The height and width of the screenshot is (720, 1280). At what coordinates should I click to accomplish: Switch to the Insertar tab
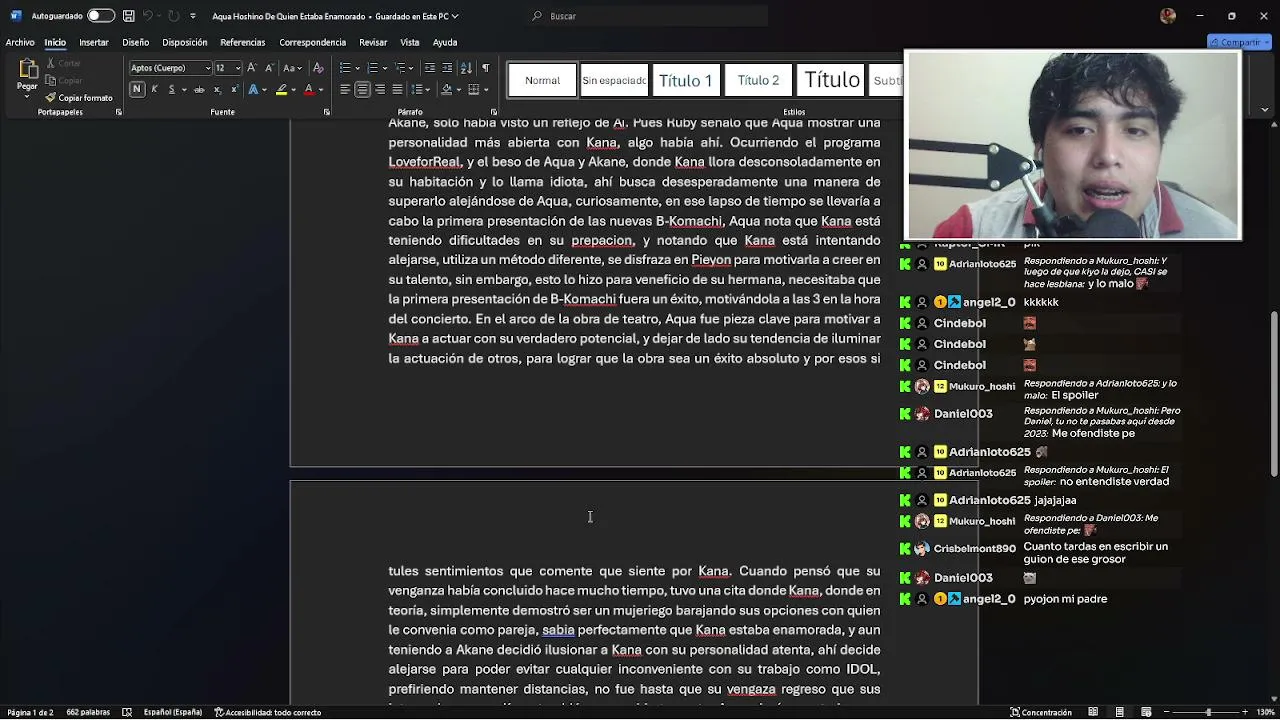(x=94, y=43)
